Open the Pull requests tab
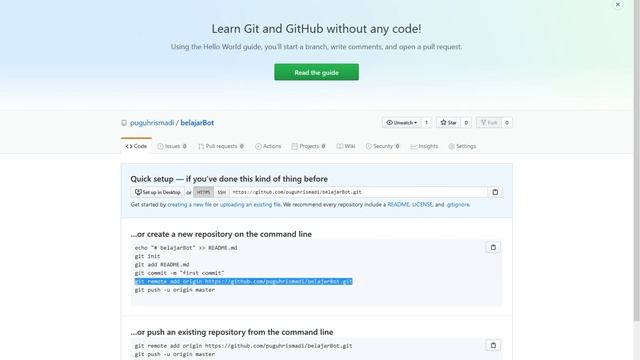640x360 pixels. (x=221, y=146)
